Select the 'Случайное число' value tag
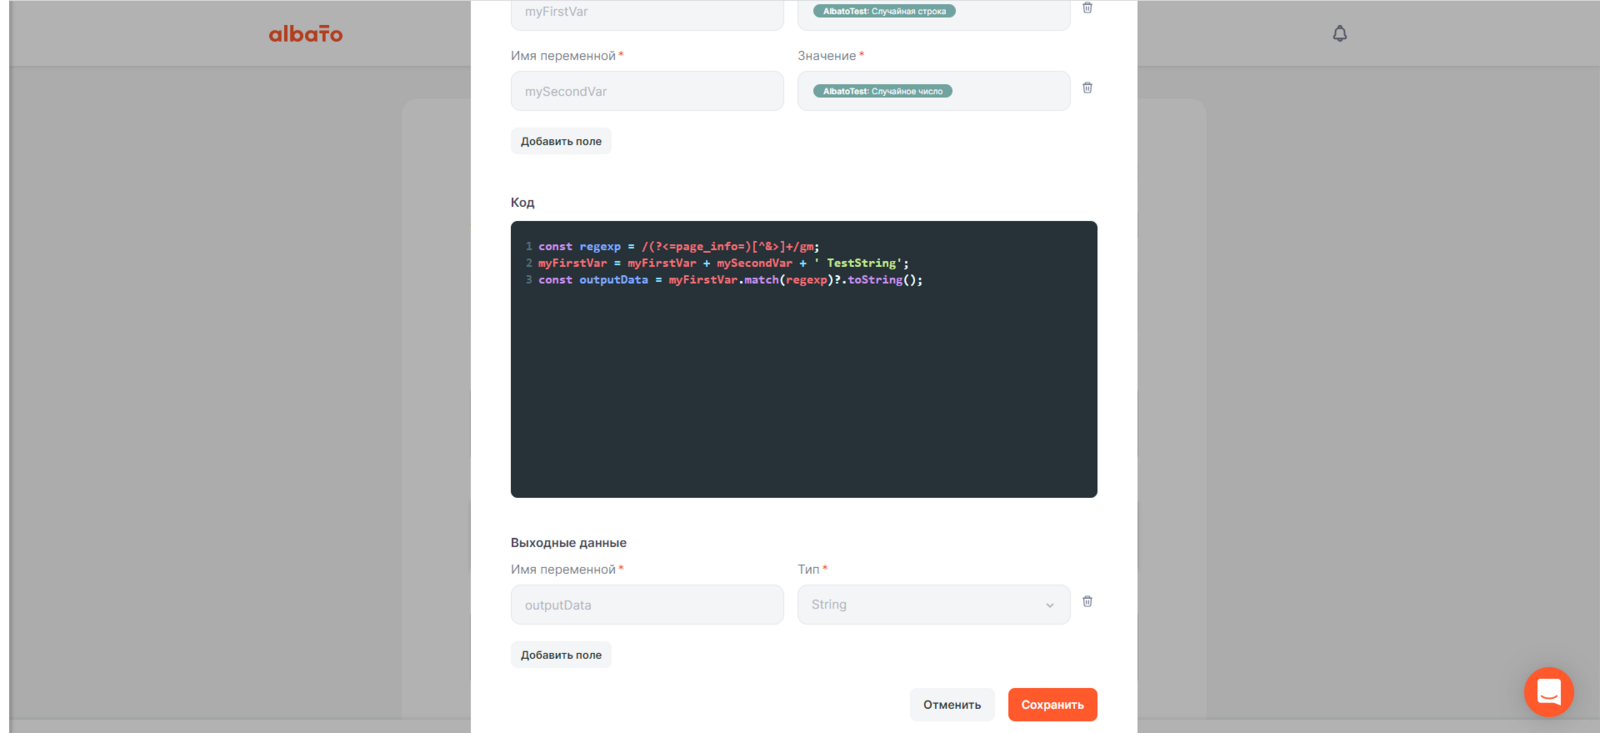This screenshot has height=733, width=1600. [x=882, y=91]
